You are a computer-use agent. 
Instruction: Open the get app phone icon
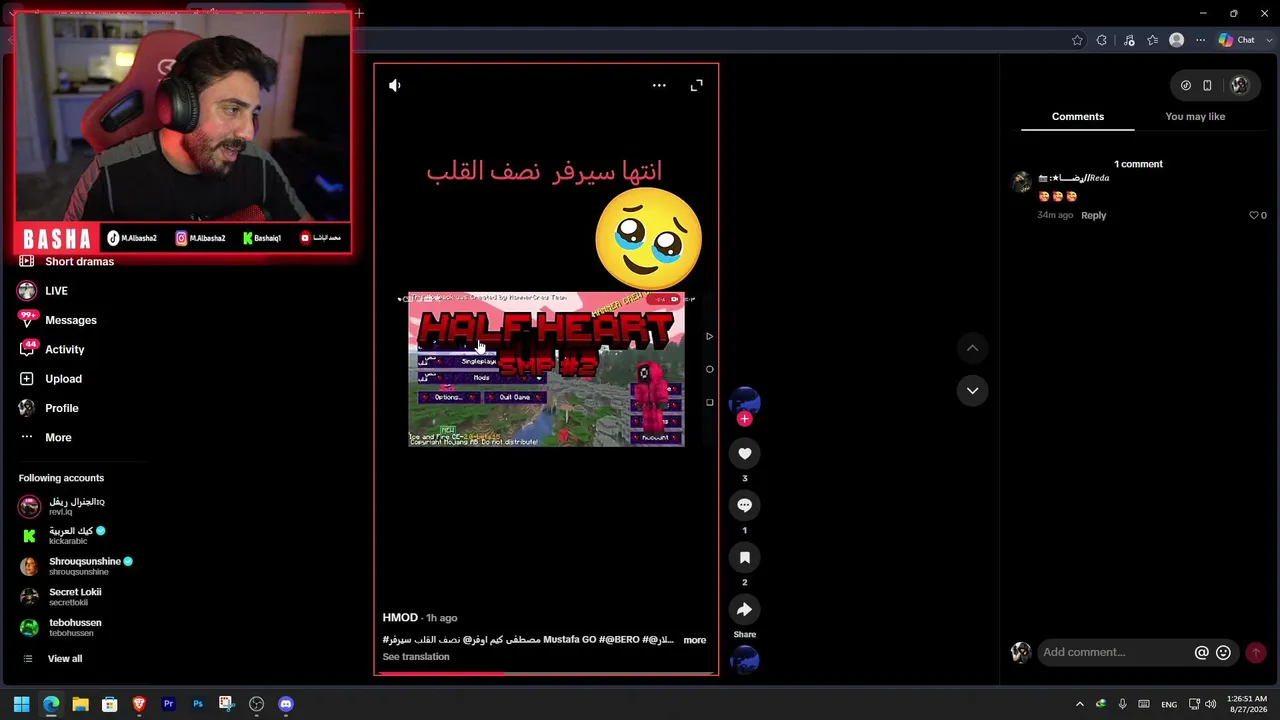1207,86
